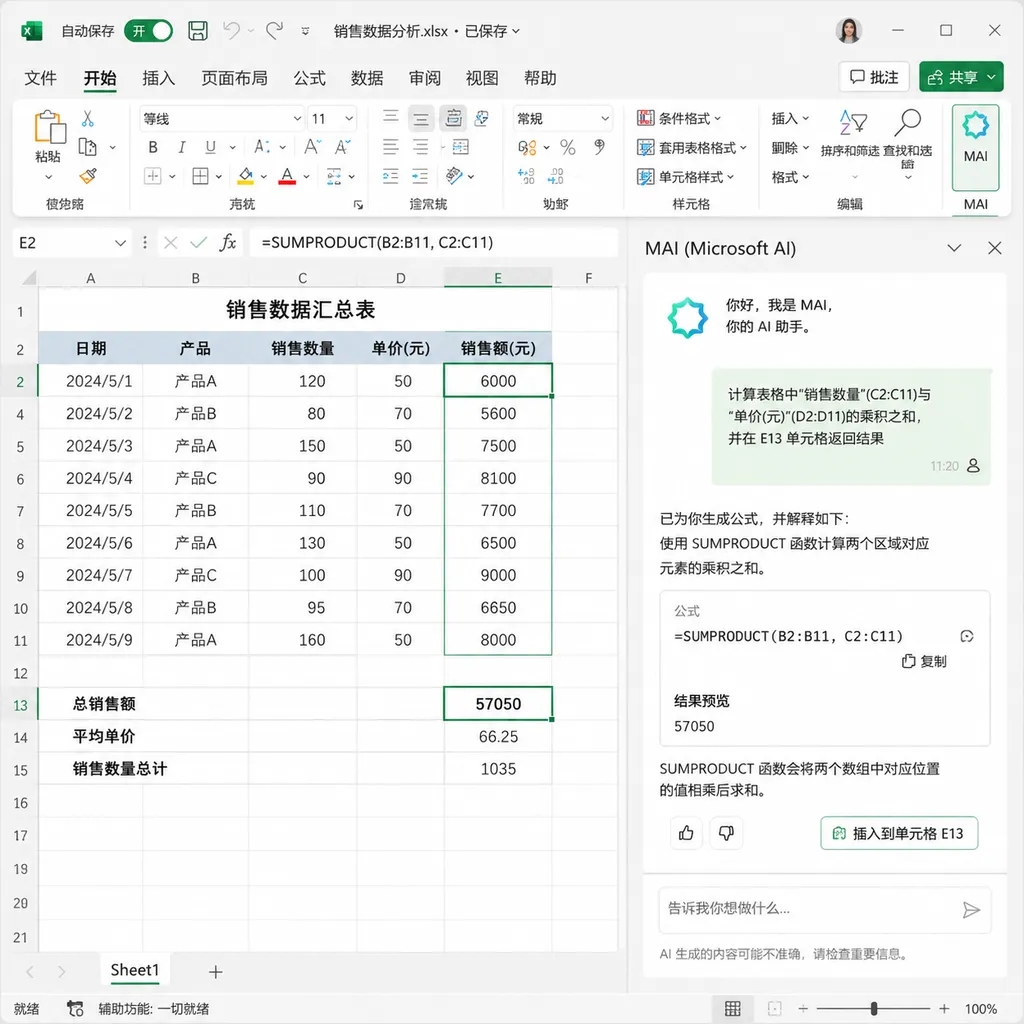Click the Comma Style icon
The width and height of the screenshot is (1024, 1024).
(x=599, y=147)
